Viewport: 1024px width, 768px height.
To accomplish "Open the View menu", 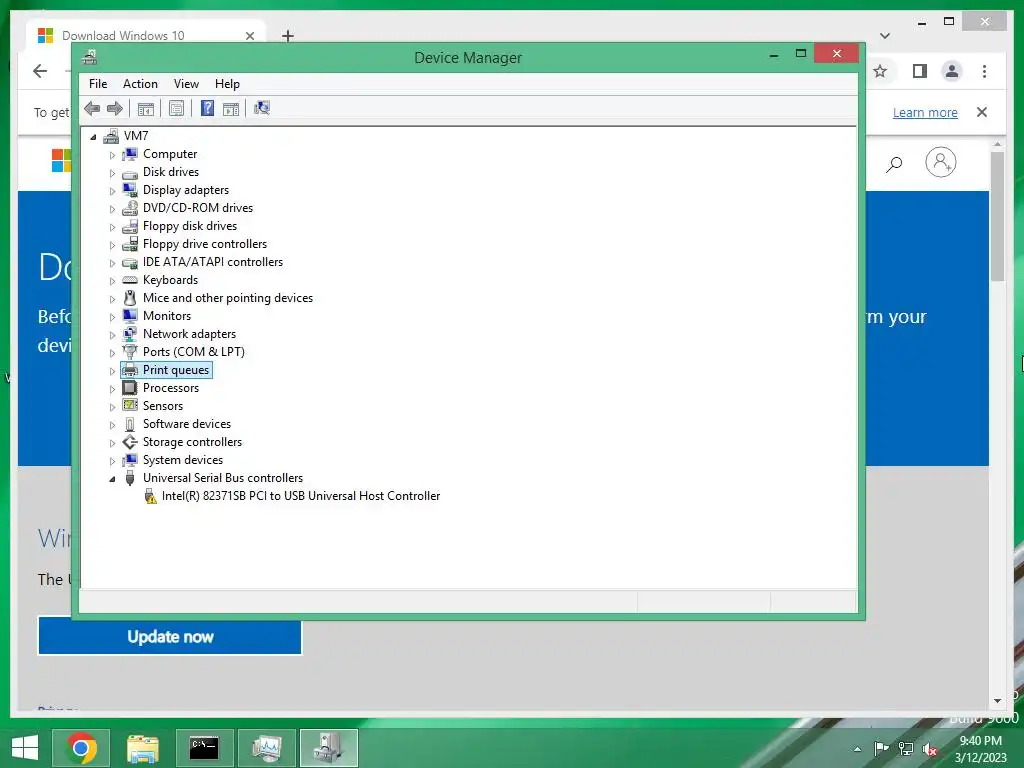I will pyautogui.click(x=186, y=84).
